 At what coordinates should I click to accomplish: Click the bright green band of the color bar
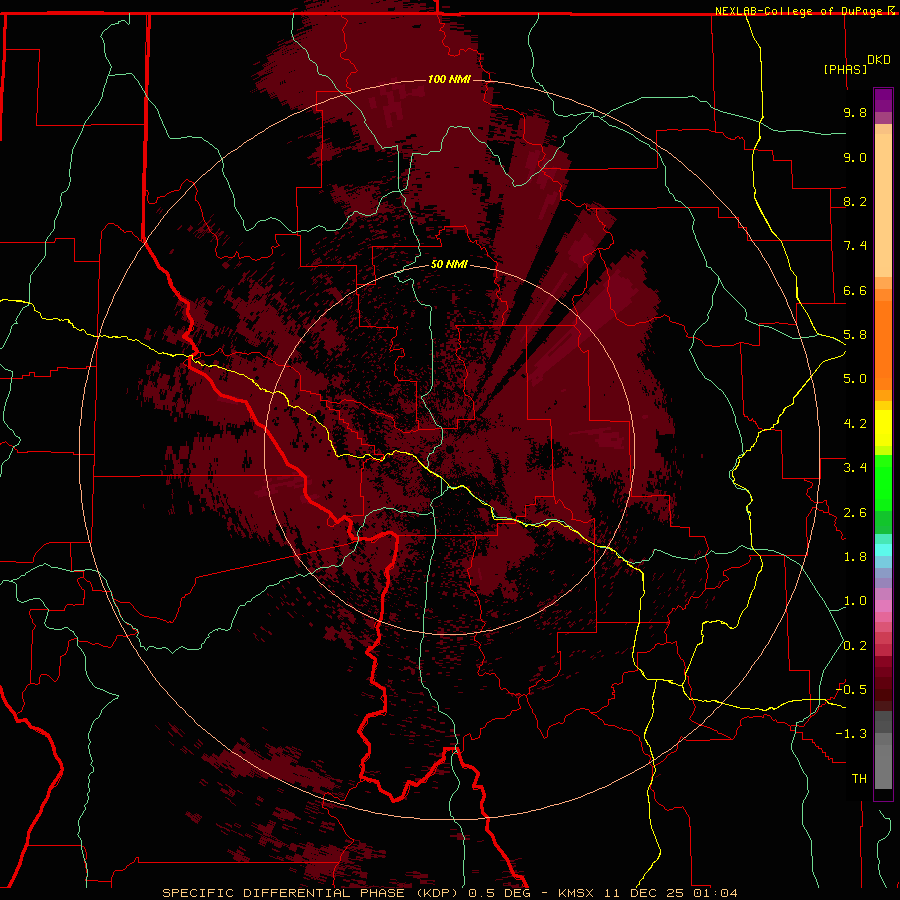[x=883, y=482]
